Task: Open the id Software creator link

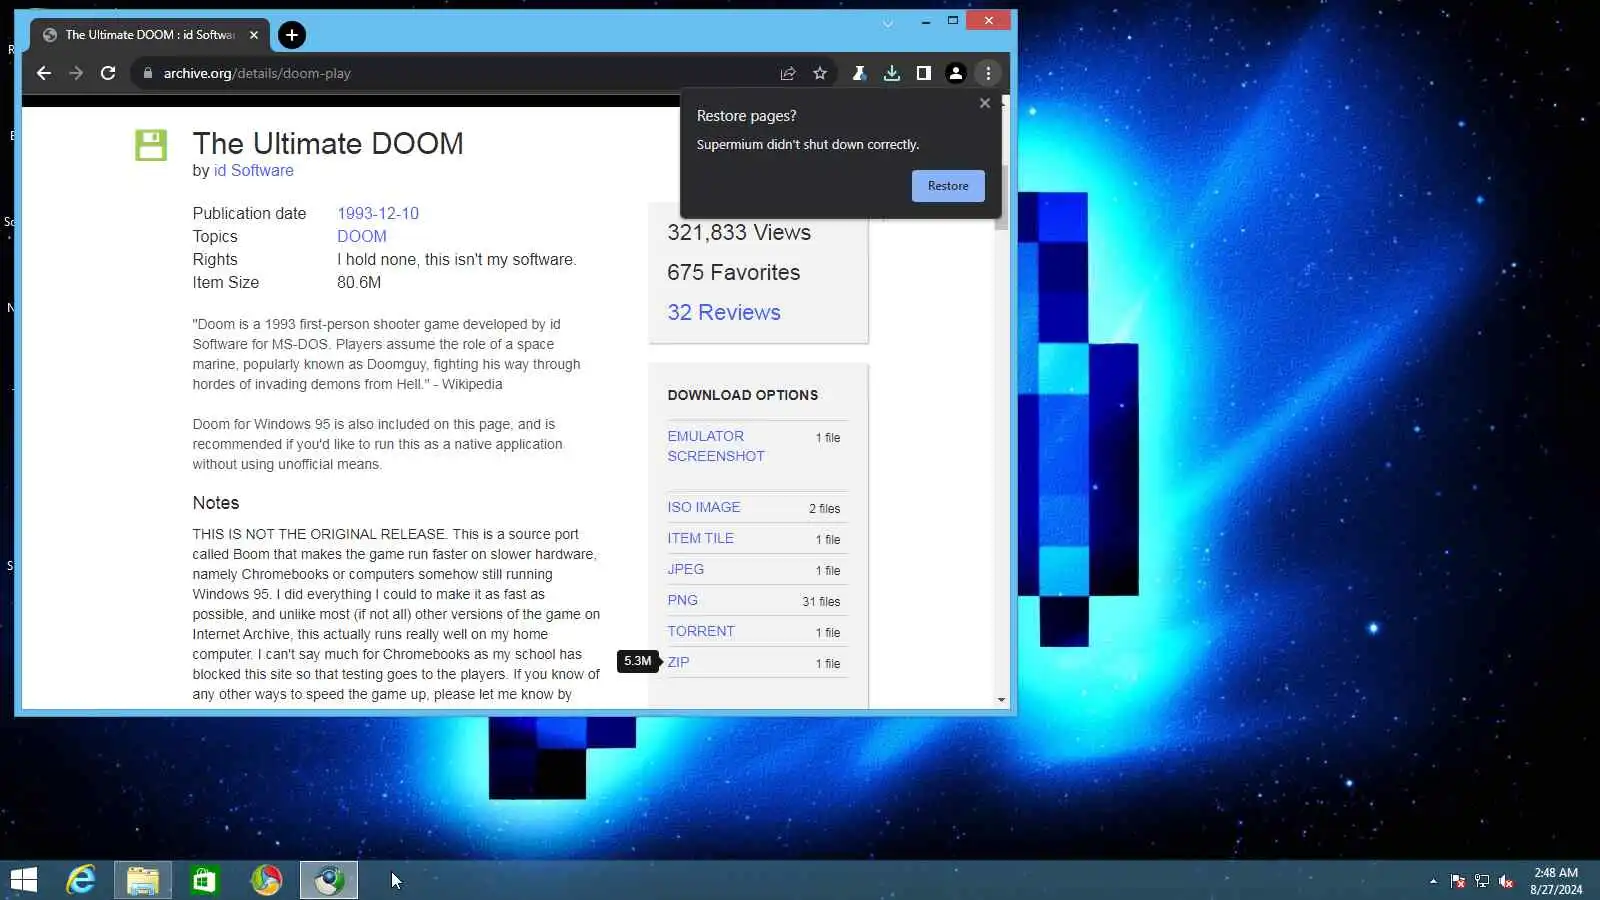Action: coord(254,171)
